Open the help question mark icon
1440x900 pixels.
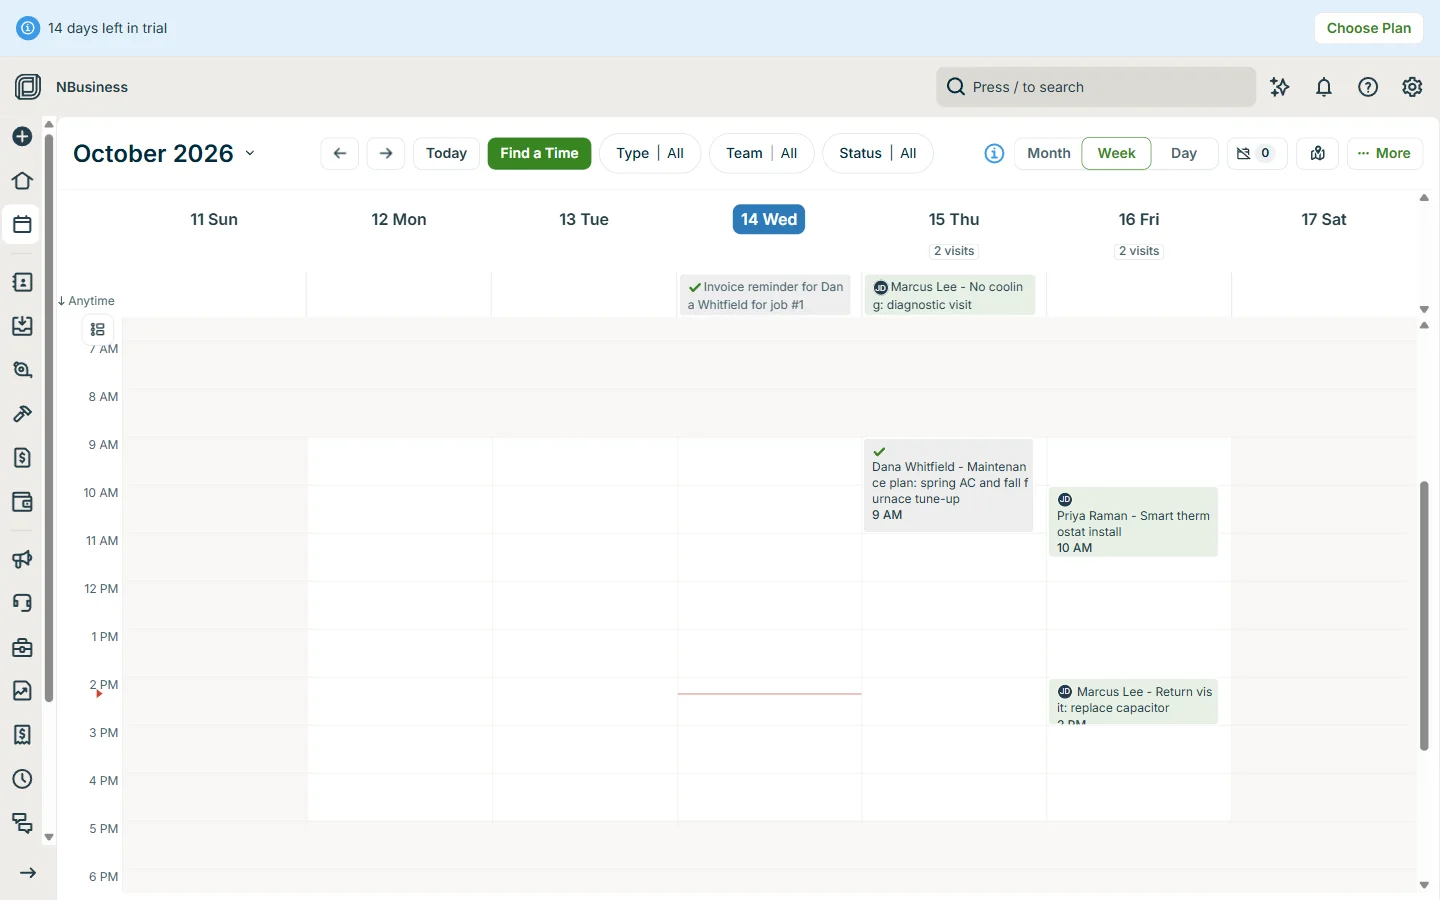pos(1368,87)
